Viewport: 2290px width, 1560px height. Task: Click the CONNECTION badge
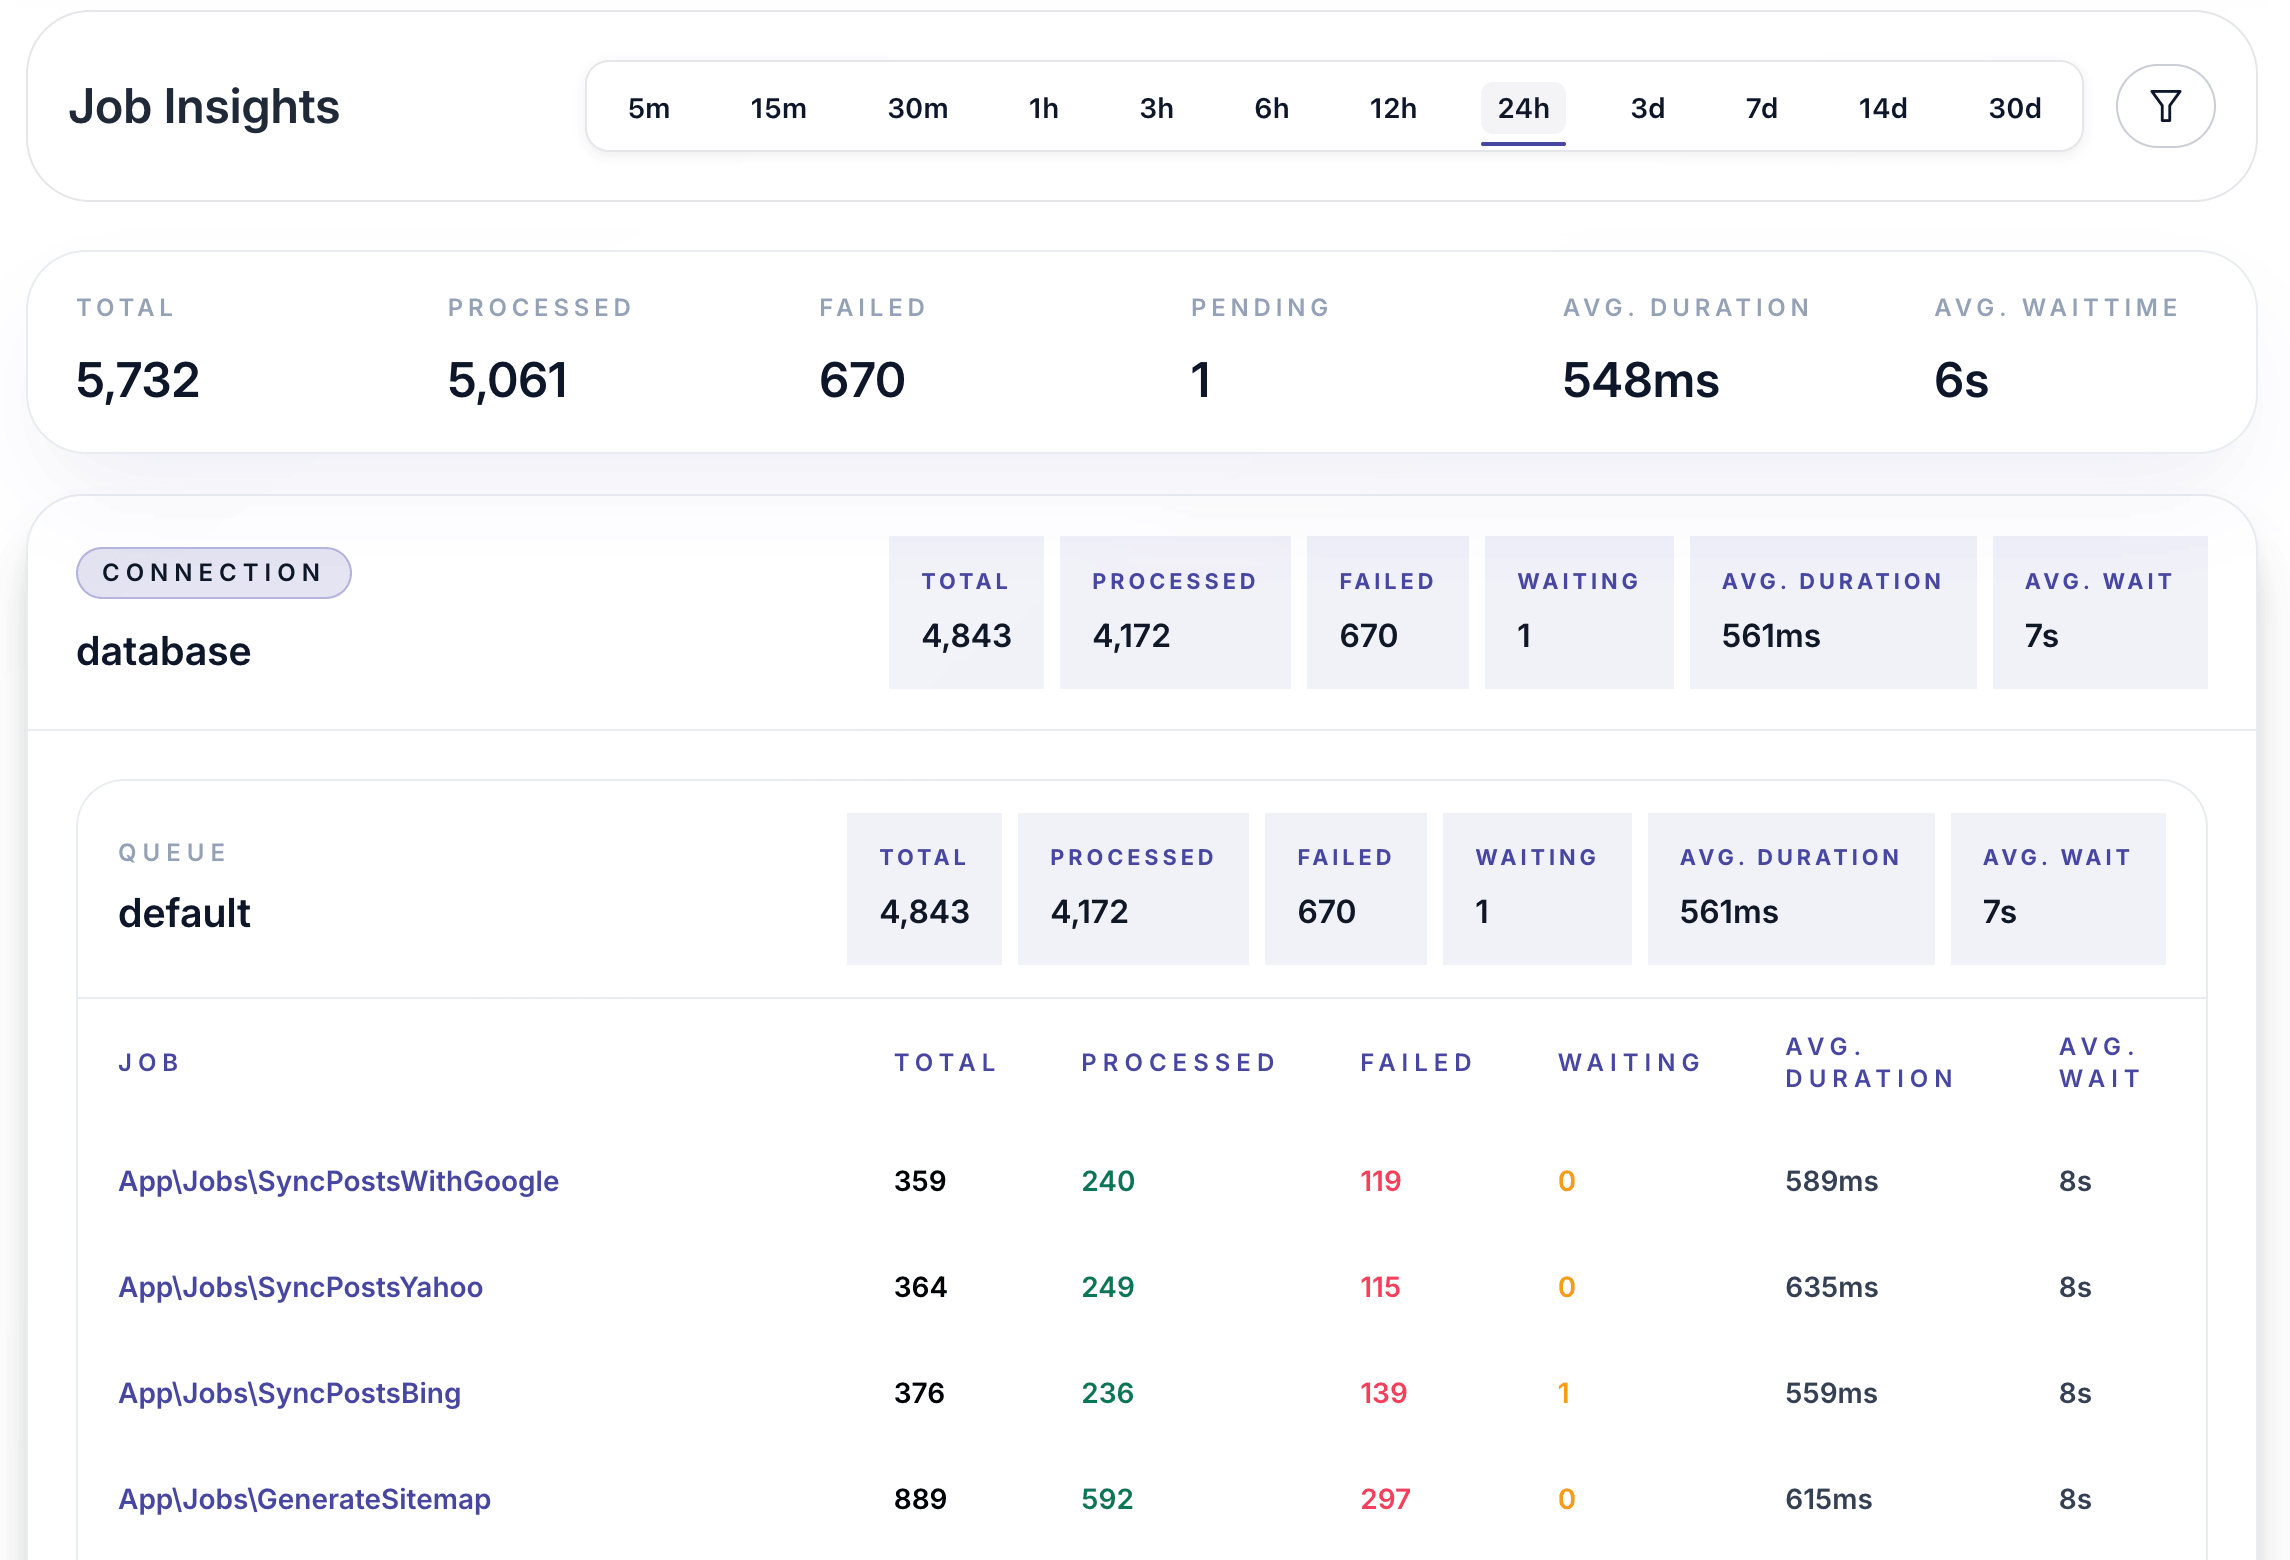pyautogui.click(x=214, y=573)
